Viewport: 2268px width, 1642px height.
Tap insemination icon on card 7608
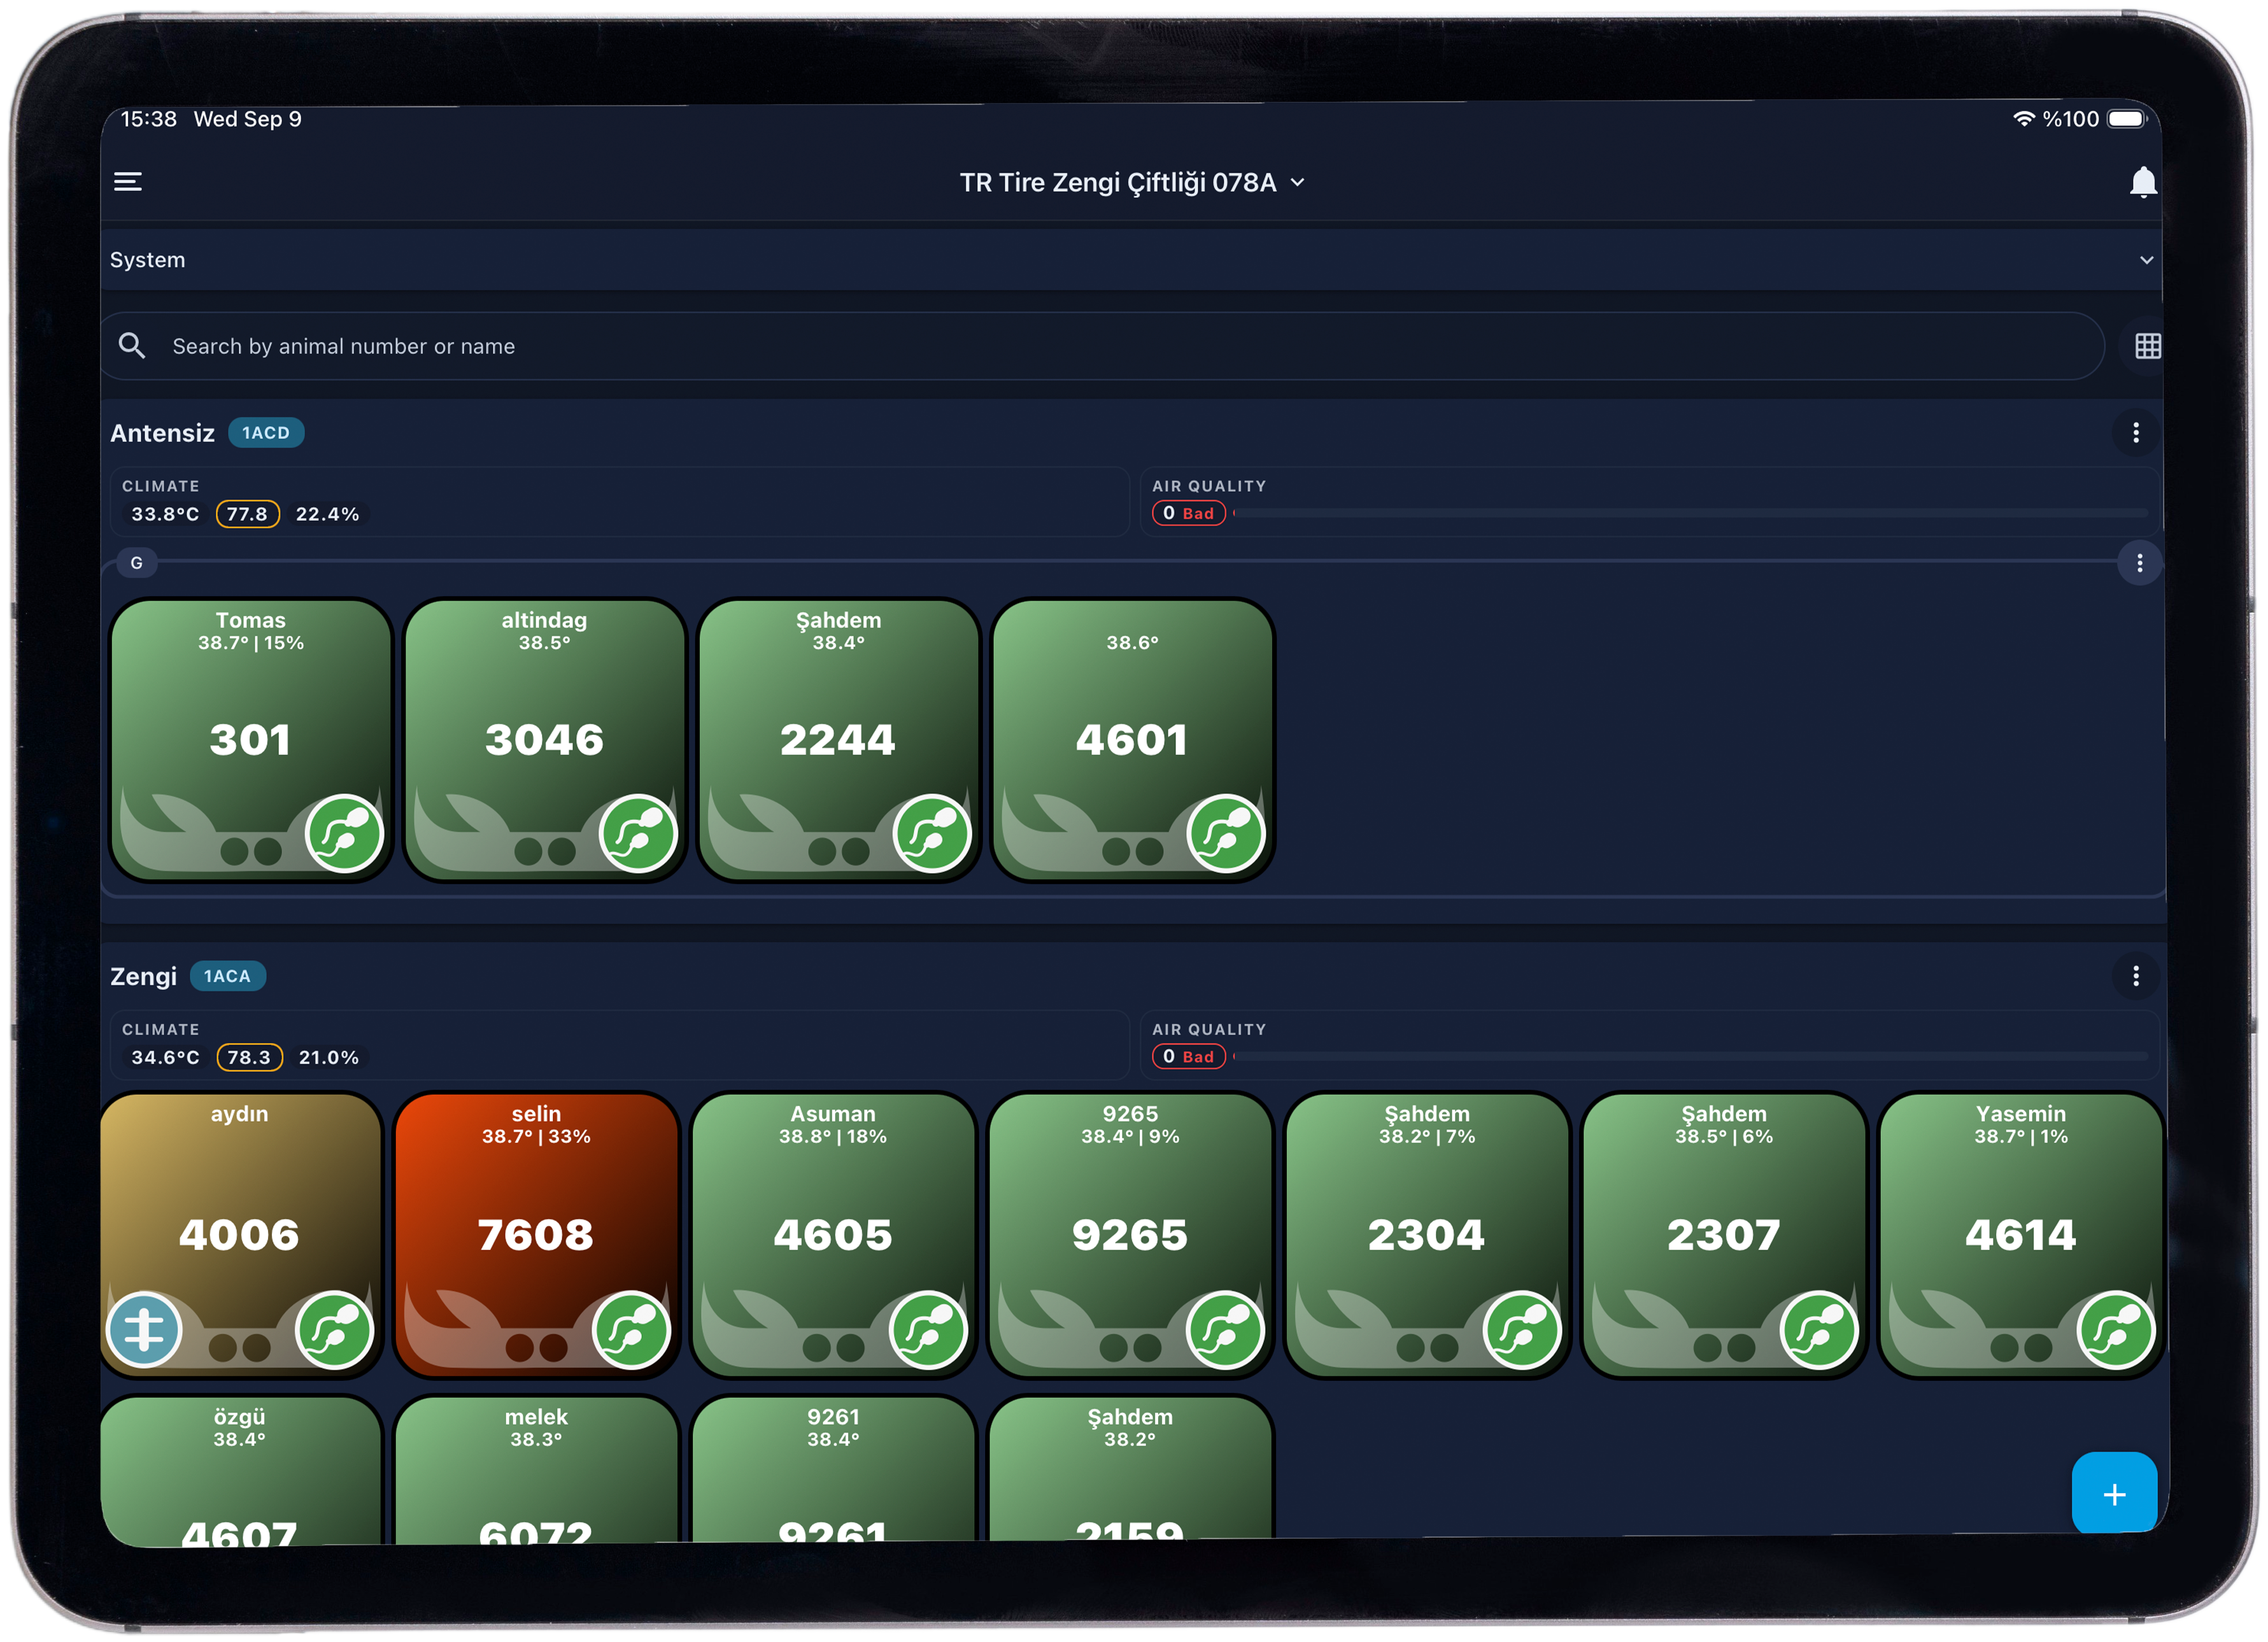coord(631,1330)
